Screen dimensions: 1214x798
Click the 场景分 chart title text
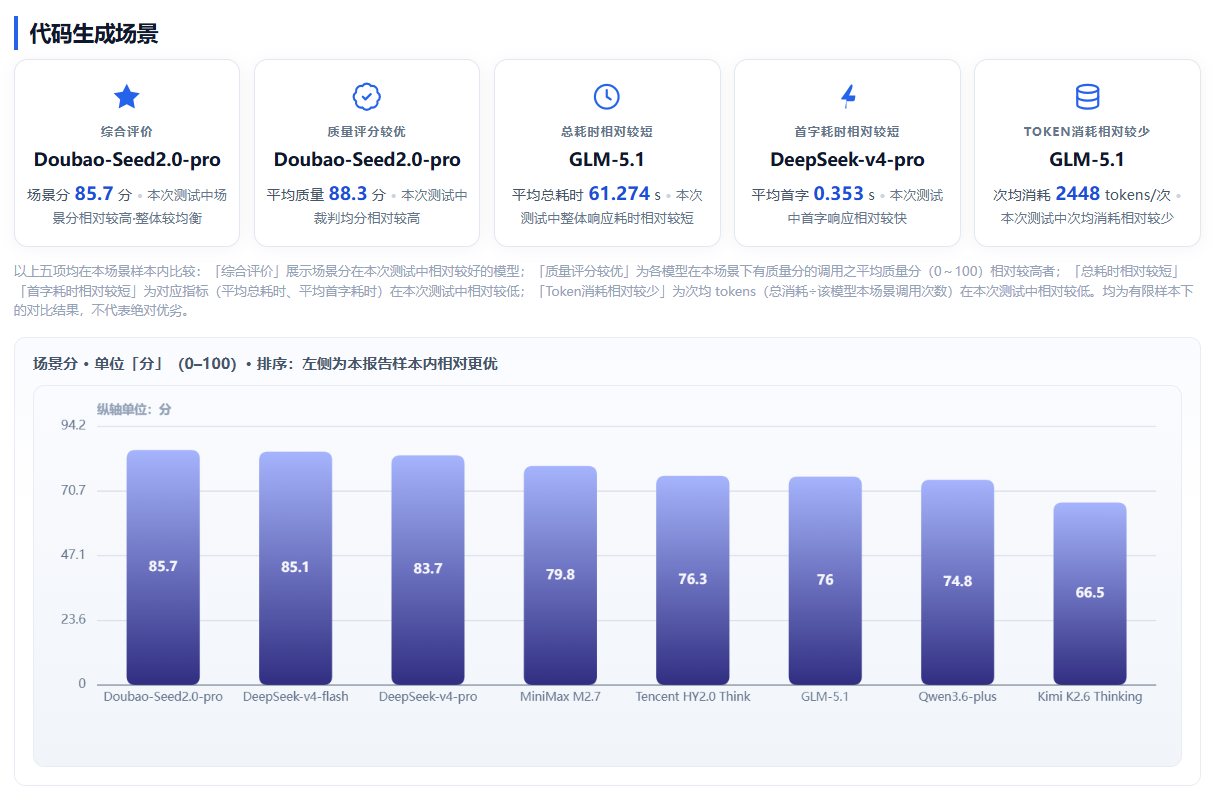pyautogui.click(x=265, y=364)
